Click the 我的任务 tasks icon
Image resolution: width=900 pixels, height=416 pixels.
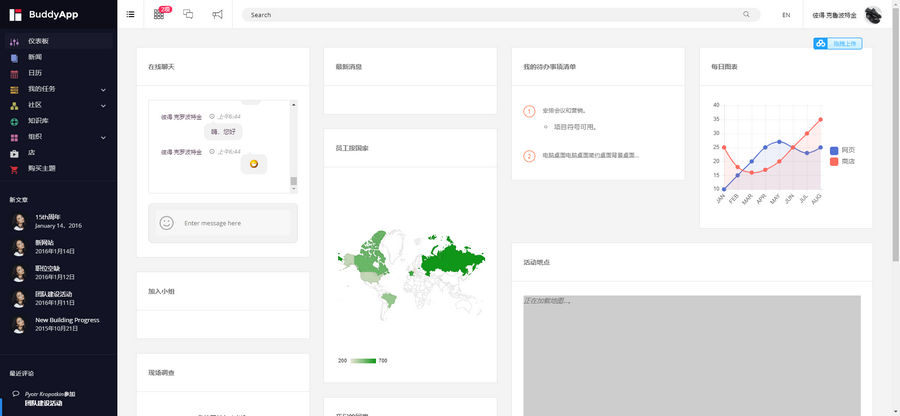point(14,90)
